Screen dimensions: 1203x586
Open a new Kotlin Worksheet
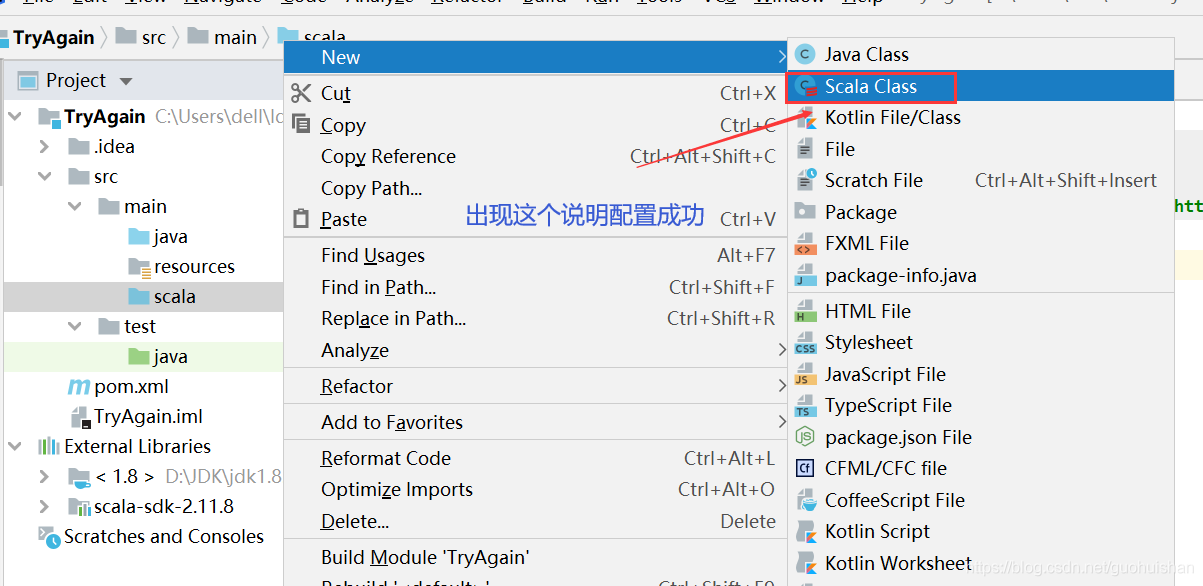897,563
